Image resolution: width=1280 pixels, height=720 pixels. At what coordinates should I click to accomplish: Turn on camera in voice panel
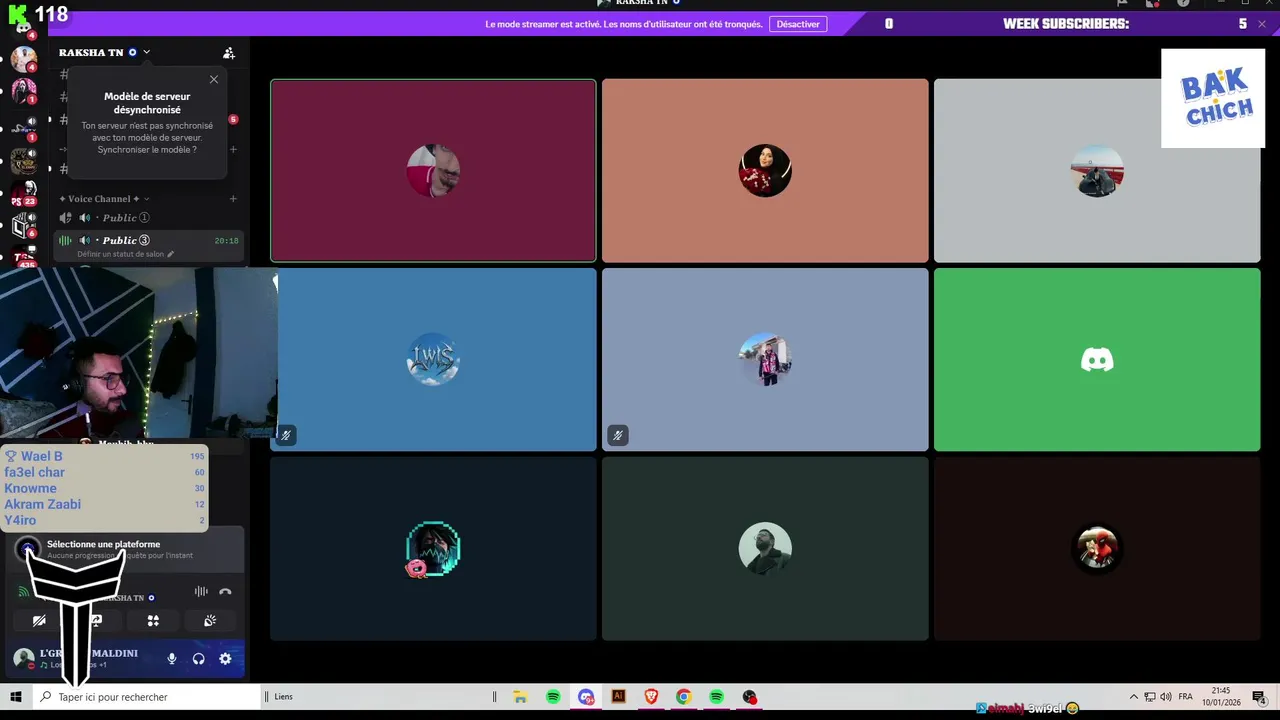[x=39, y=621]
